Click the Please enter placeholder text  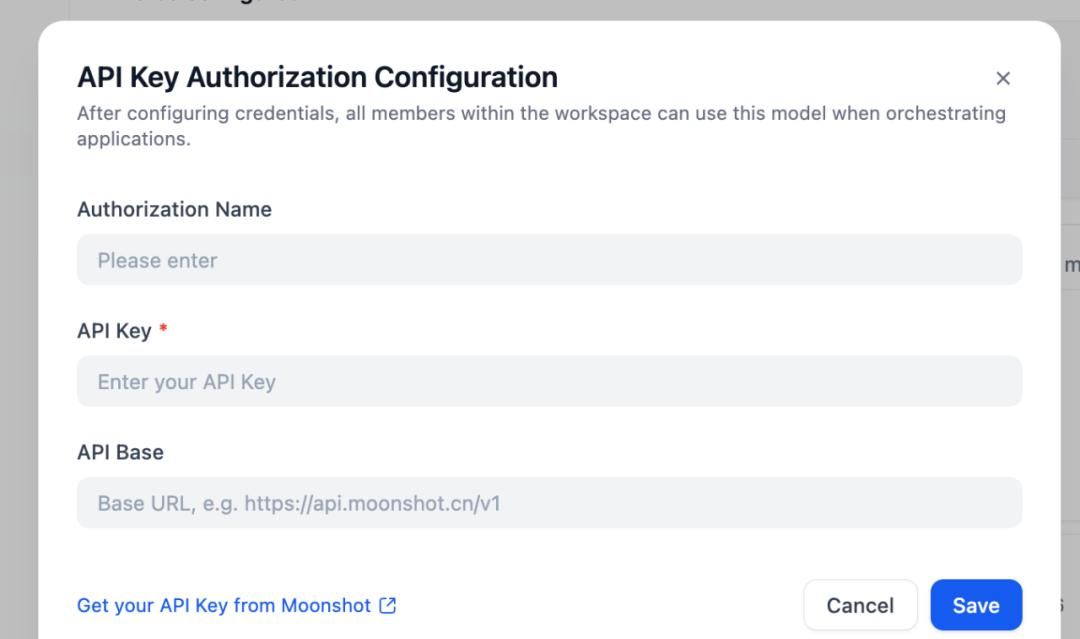157,261
